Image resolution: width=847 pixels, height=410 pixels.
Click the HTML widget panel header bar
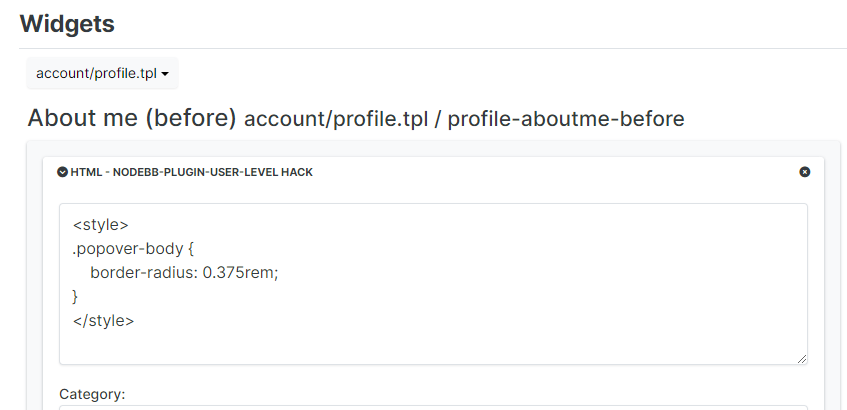point(500,172)
